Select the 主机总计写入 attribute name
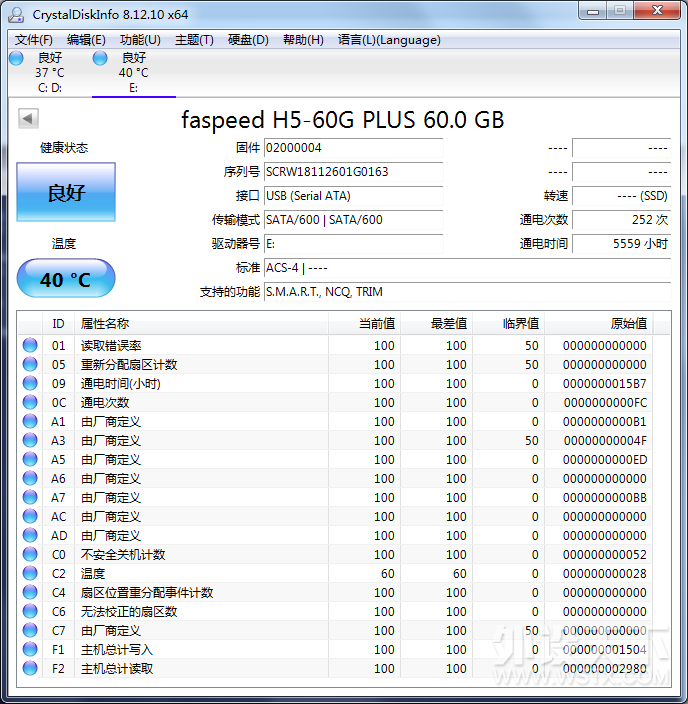The height and width of the screenshot is (704, 688). pyautogui.click(x=117, y=650)
